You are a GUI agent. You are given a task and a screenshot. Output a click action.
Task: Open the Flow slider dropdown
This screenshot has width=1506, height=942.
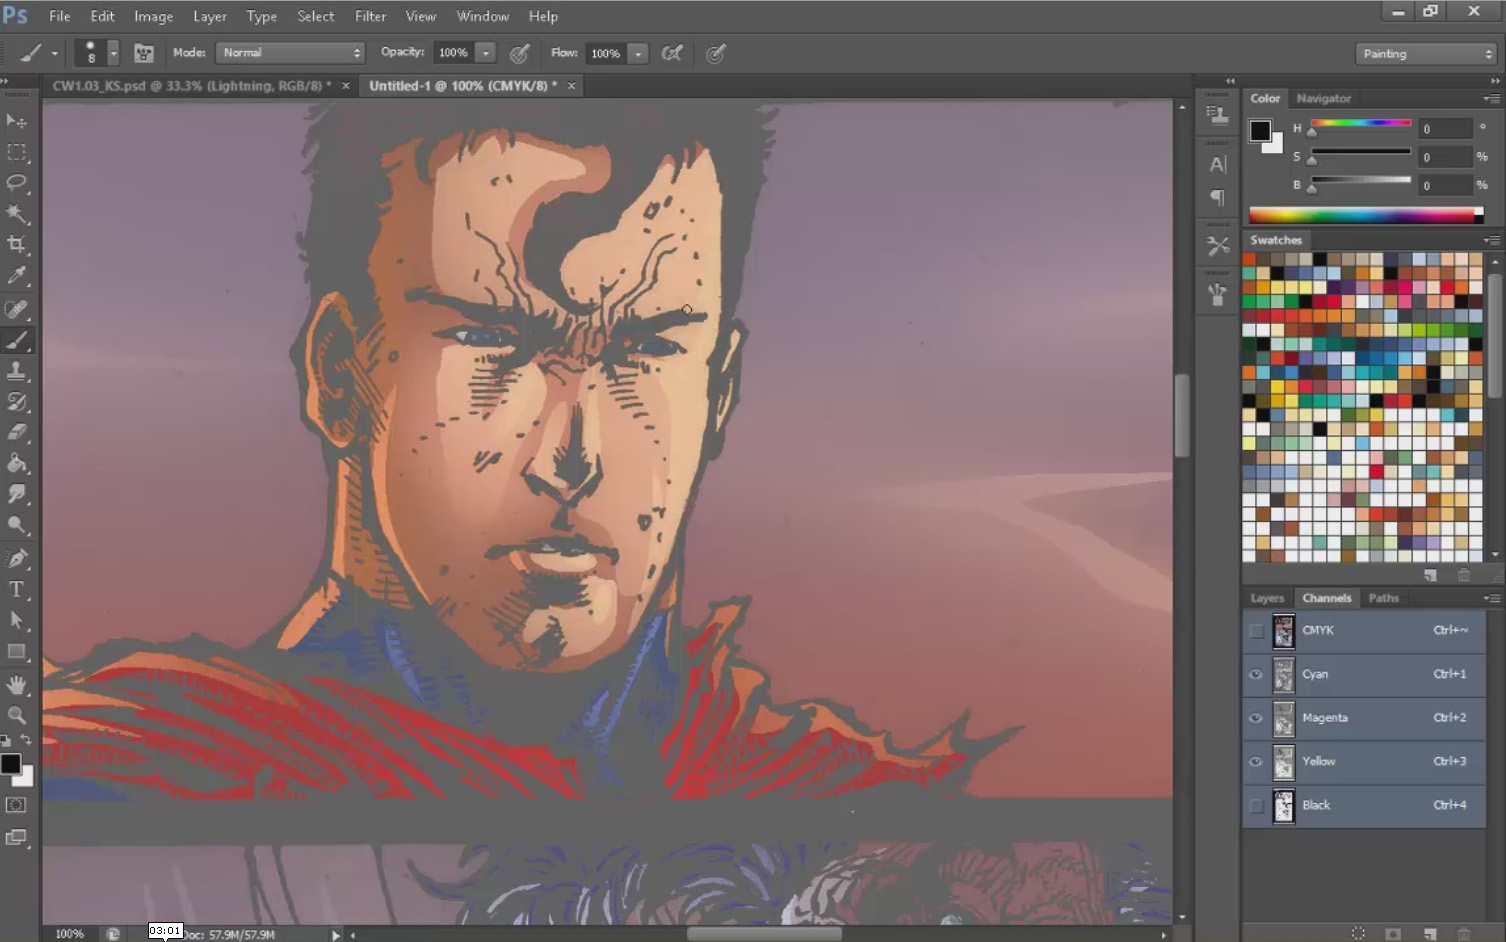point(638,53)
